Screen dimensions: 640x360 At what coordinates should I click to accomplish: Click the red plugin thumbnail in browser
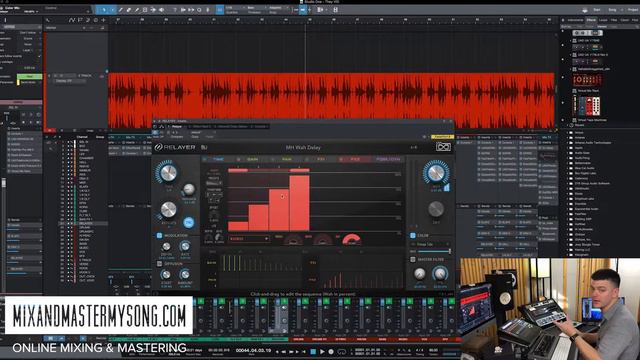point(587,80)
